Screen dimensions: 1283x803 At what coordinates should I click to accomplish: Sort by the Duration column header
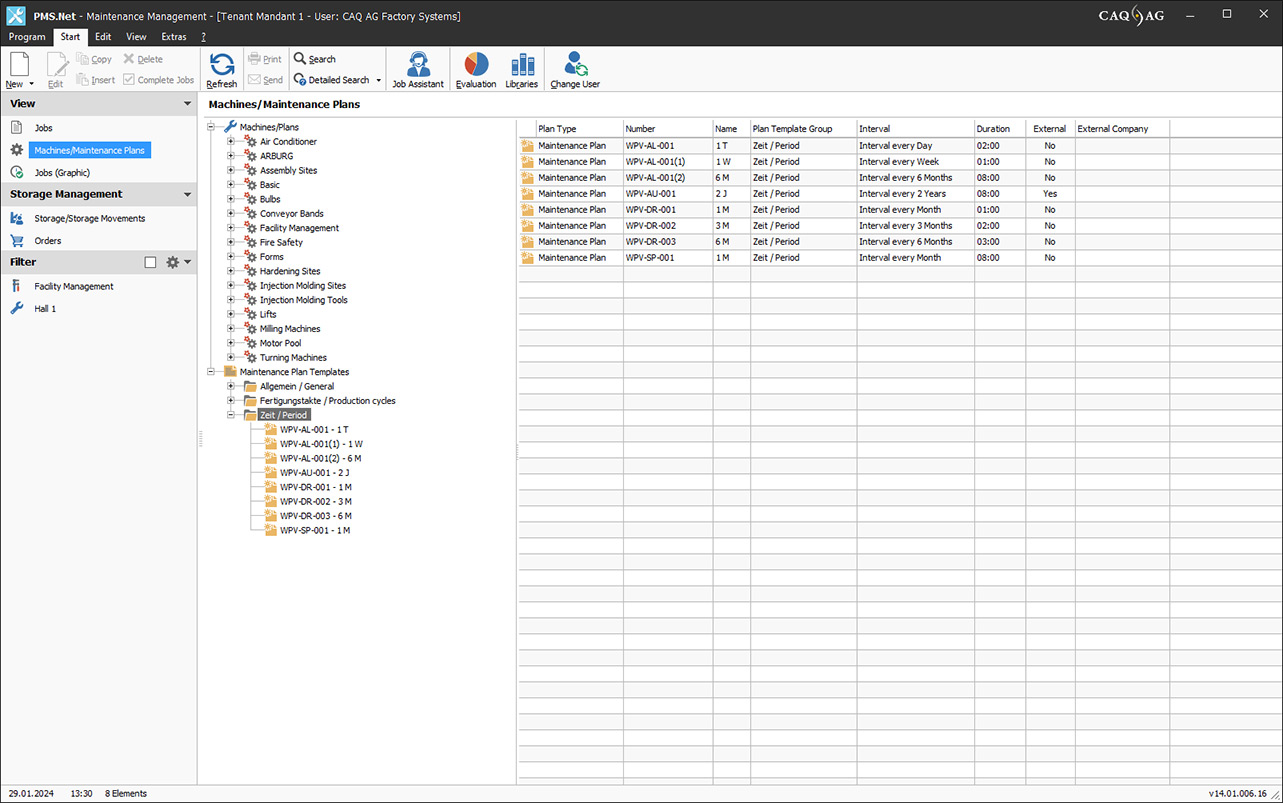point(999,129)
